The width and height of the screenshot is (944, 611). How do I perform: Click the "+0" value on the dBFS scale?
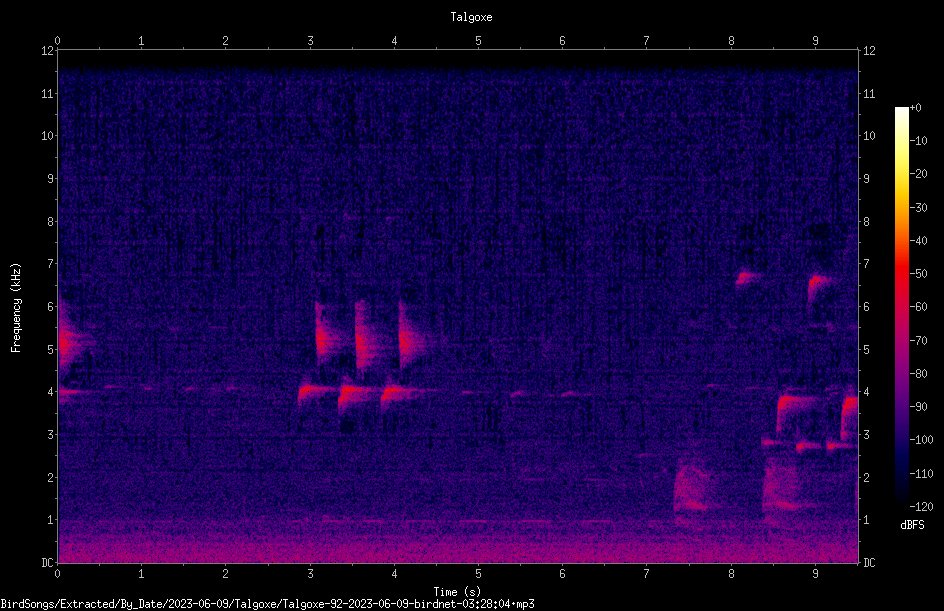click(916, 108)
